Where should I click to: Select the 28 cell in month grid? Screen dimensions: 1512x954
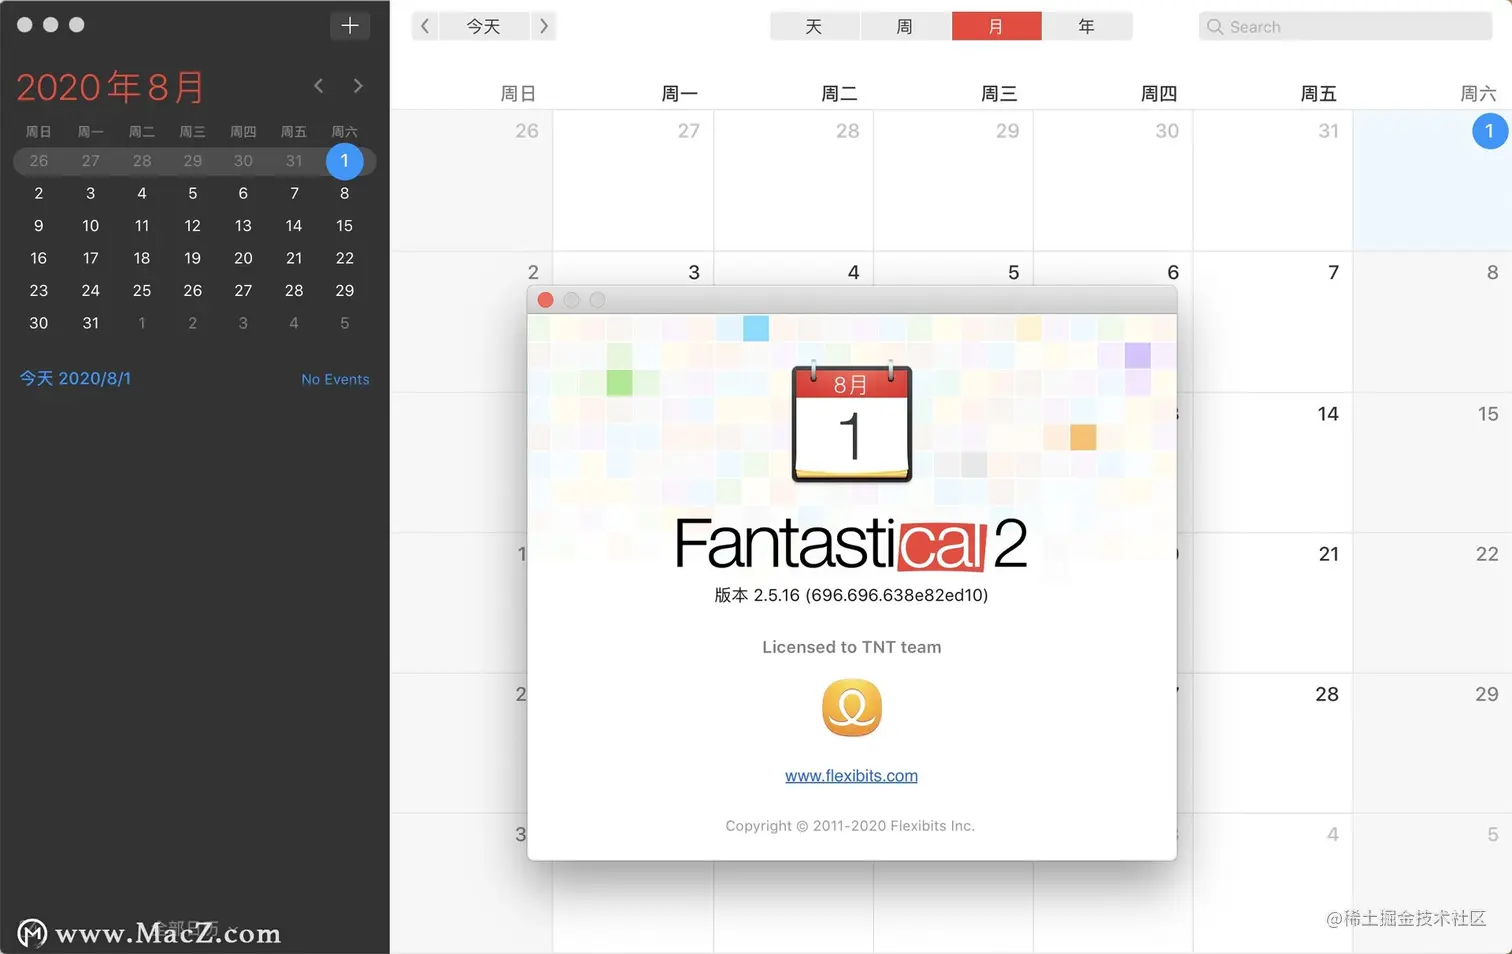point(1273,742)
